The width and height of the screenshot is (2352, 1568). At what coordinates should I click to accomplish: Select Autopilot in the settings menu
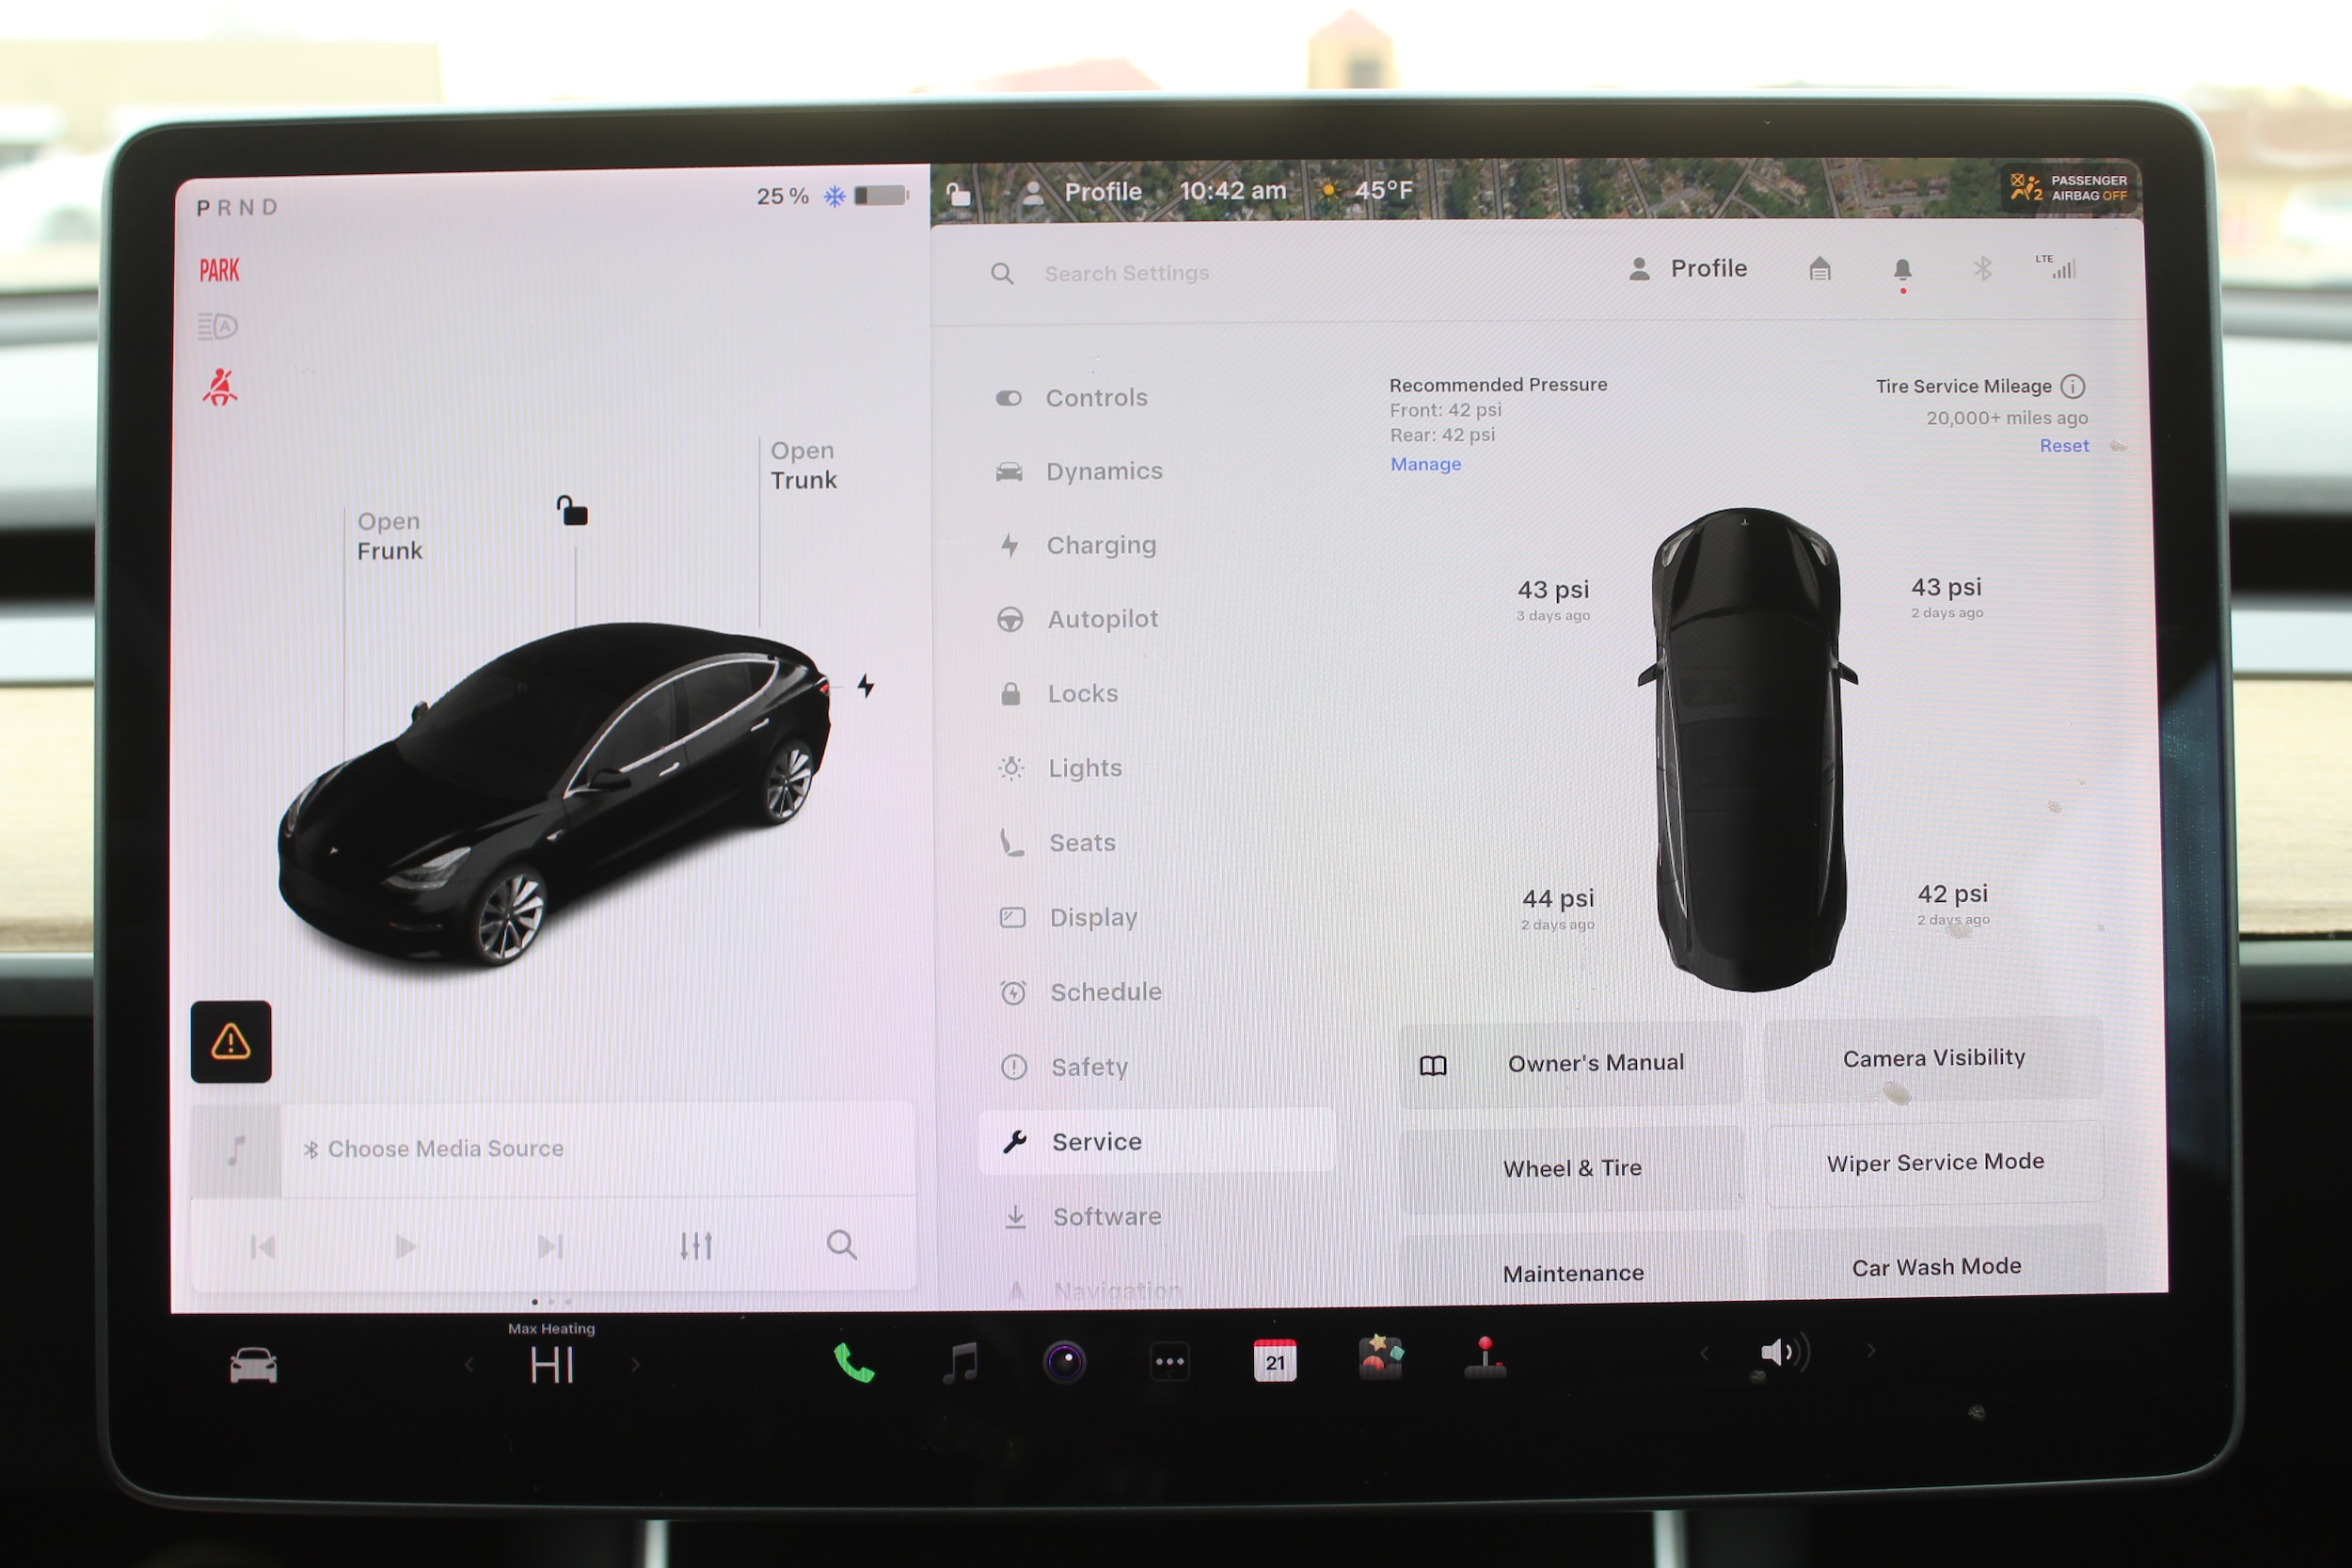1102,619
